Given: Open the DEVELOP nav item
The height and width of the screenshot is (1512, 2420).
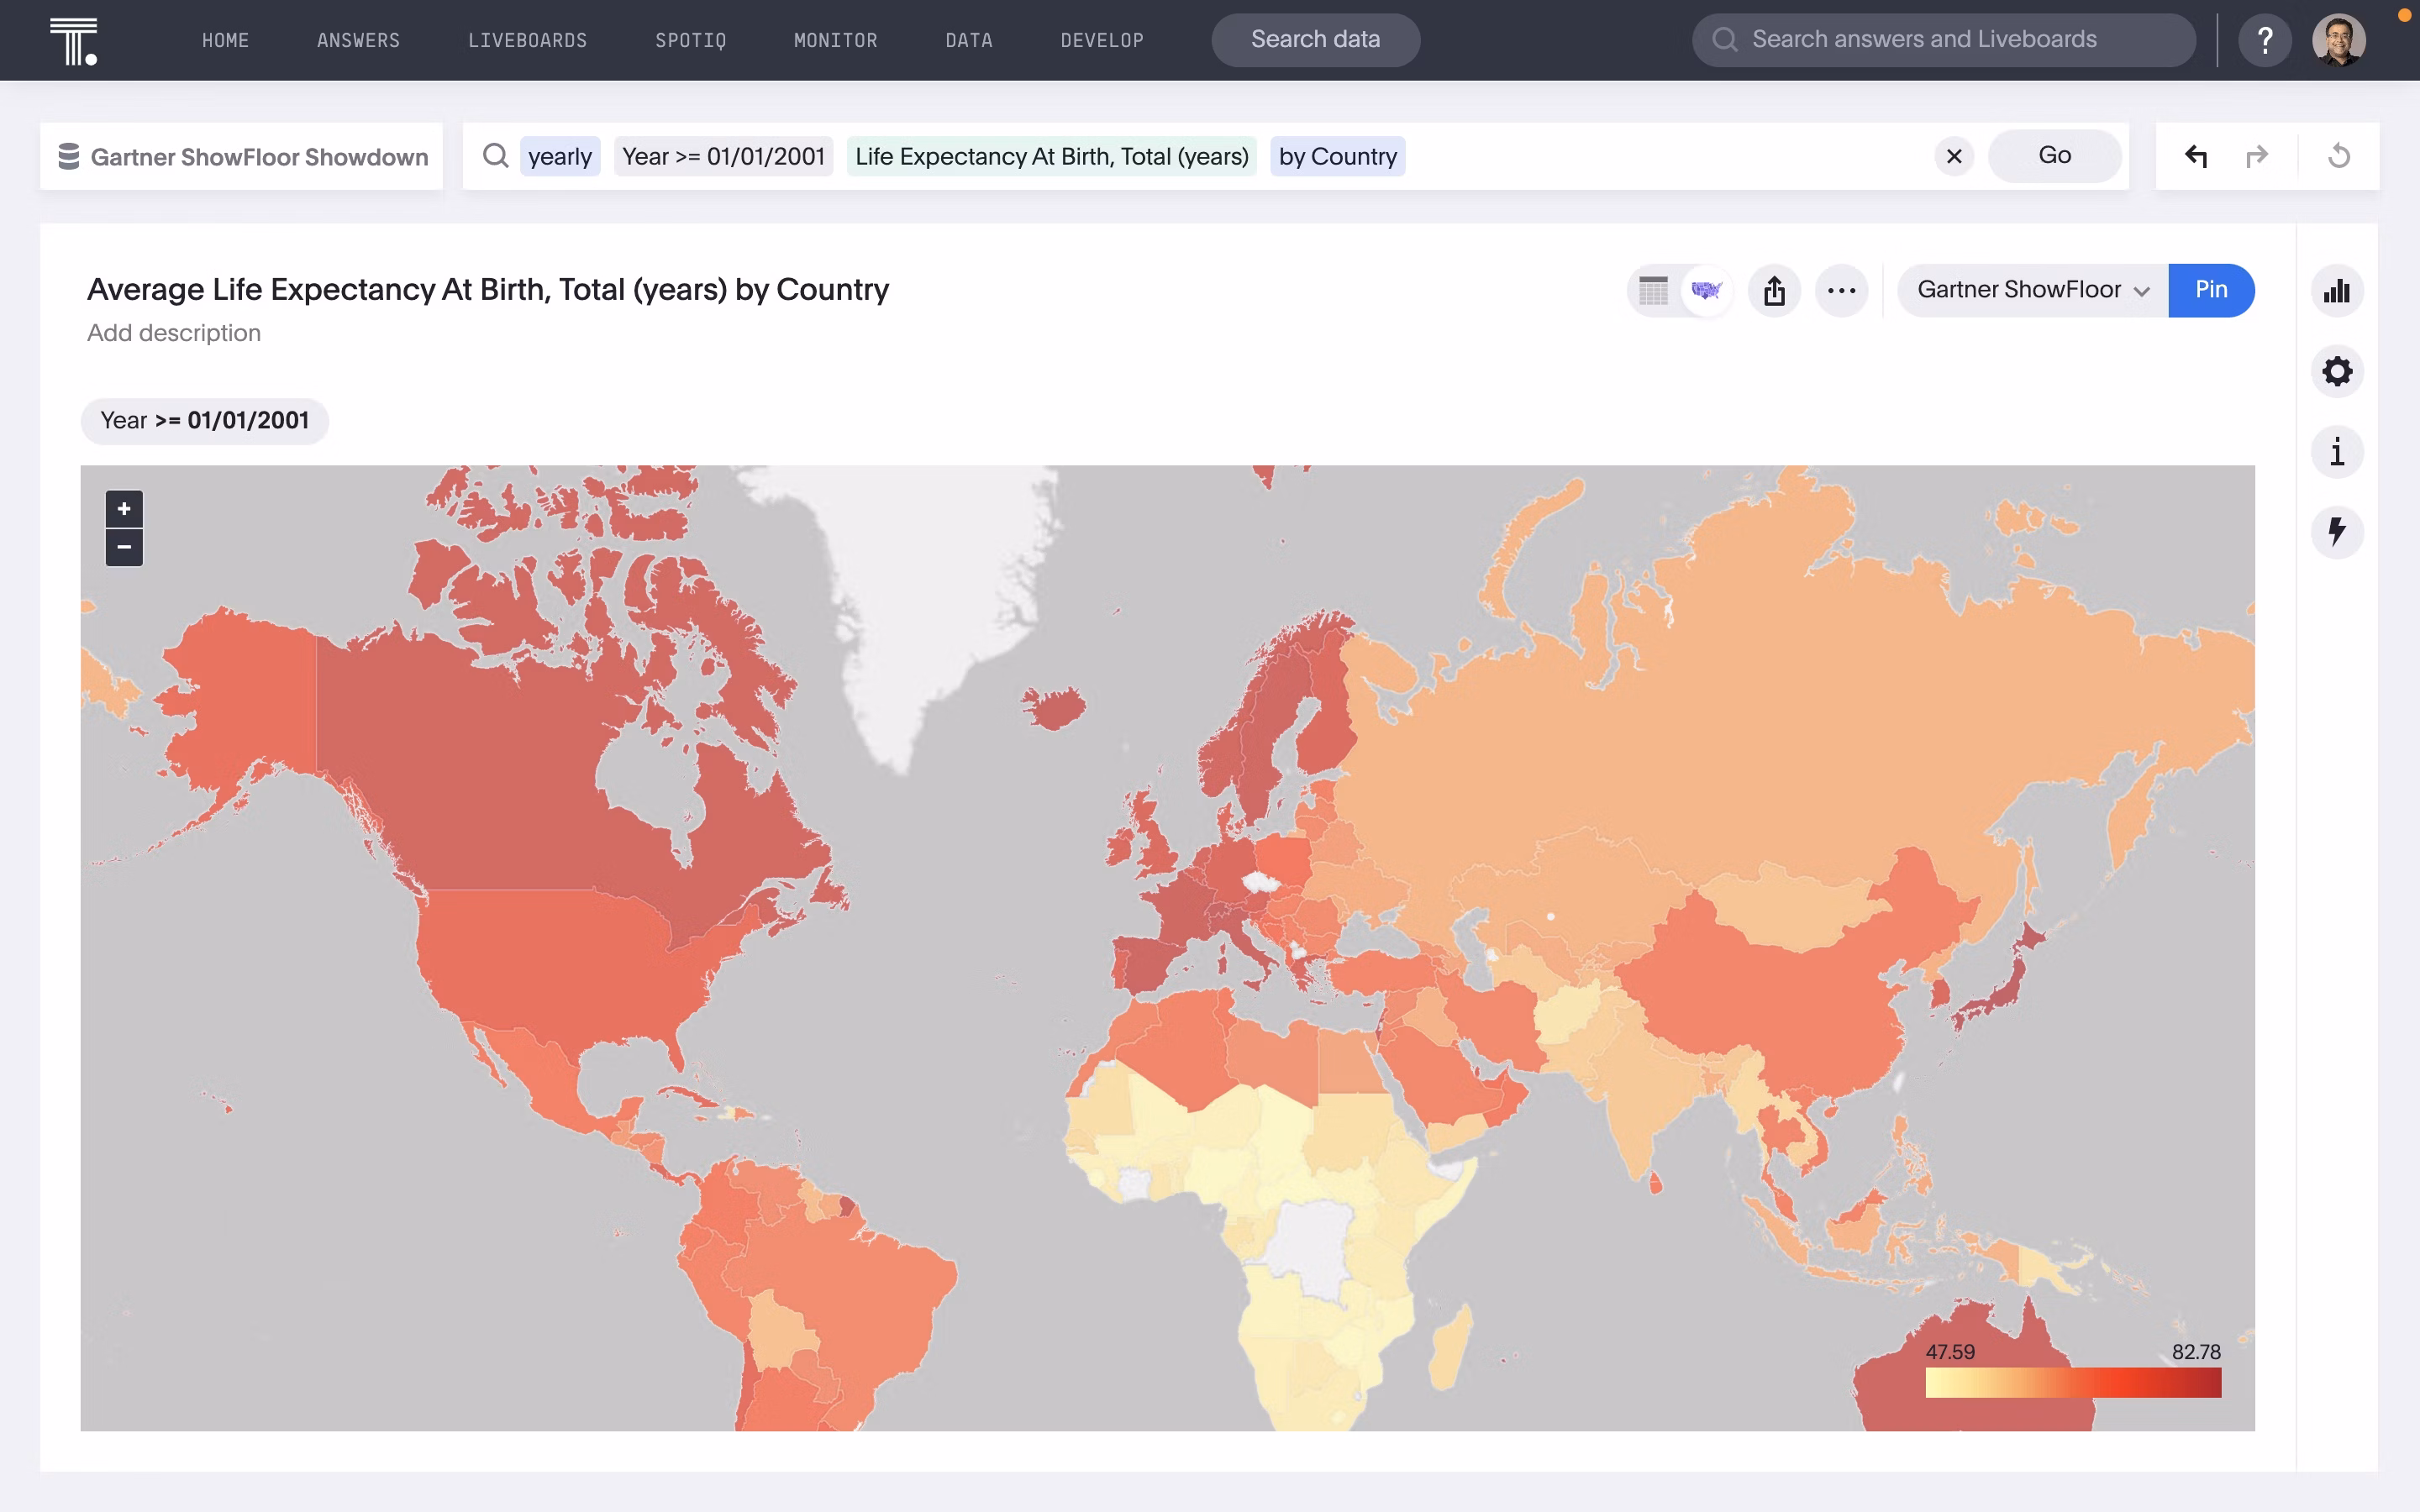Looking at the screenshot, I should (x=1102, y=40).
